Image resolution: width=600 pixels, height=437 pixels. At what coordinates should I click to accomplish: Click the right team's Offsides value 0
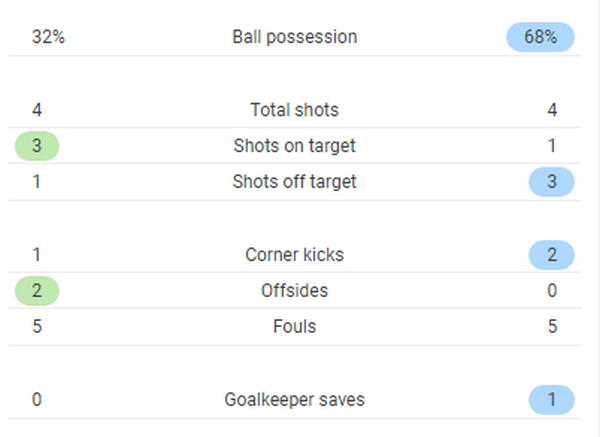click(552, 291)
